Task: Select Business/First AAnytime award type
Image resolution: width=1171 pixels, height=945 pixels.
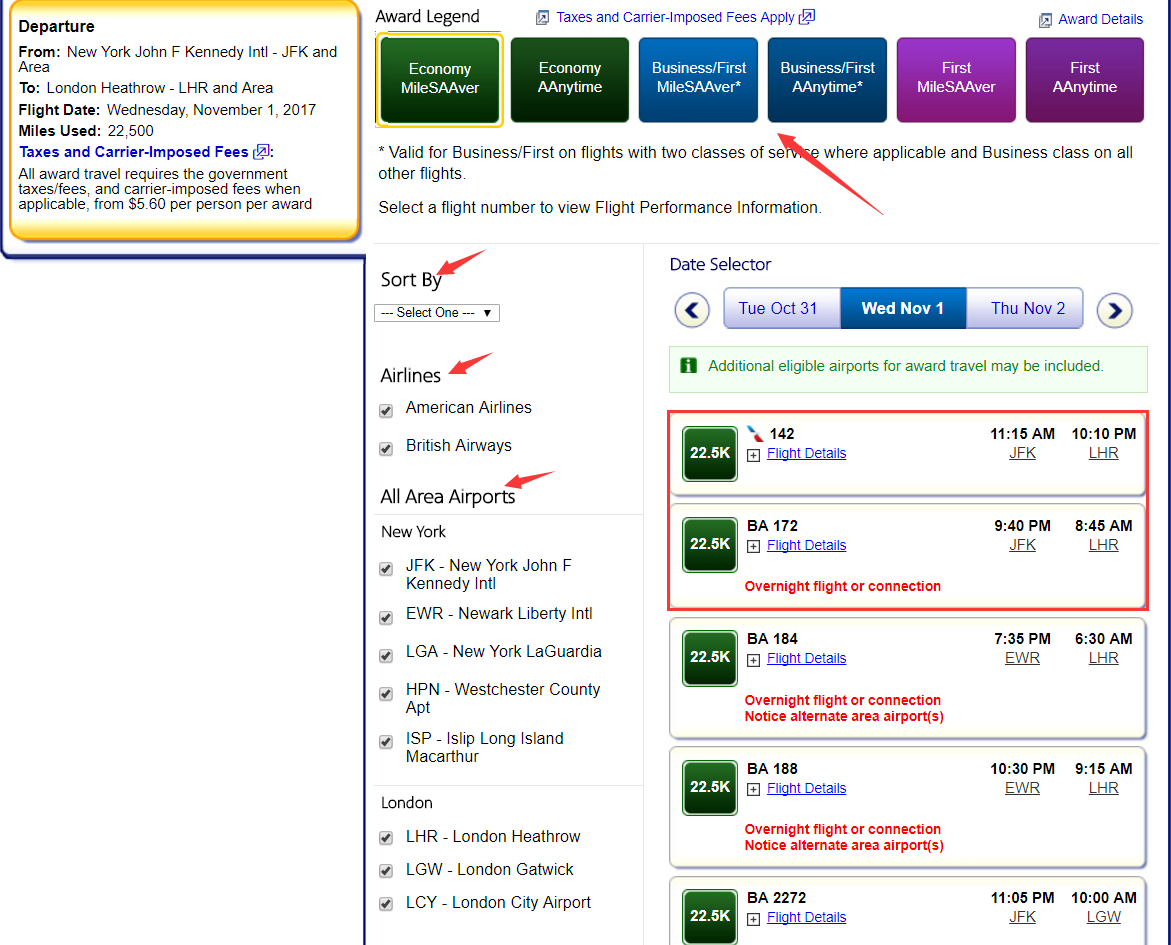Action: tap(827, 79)
